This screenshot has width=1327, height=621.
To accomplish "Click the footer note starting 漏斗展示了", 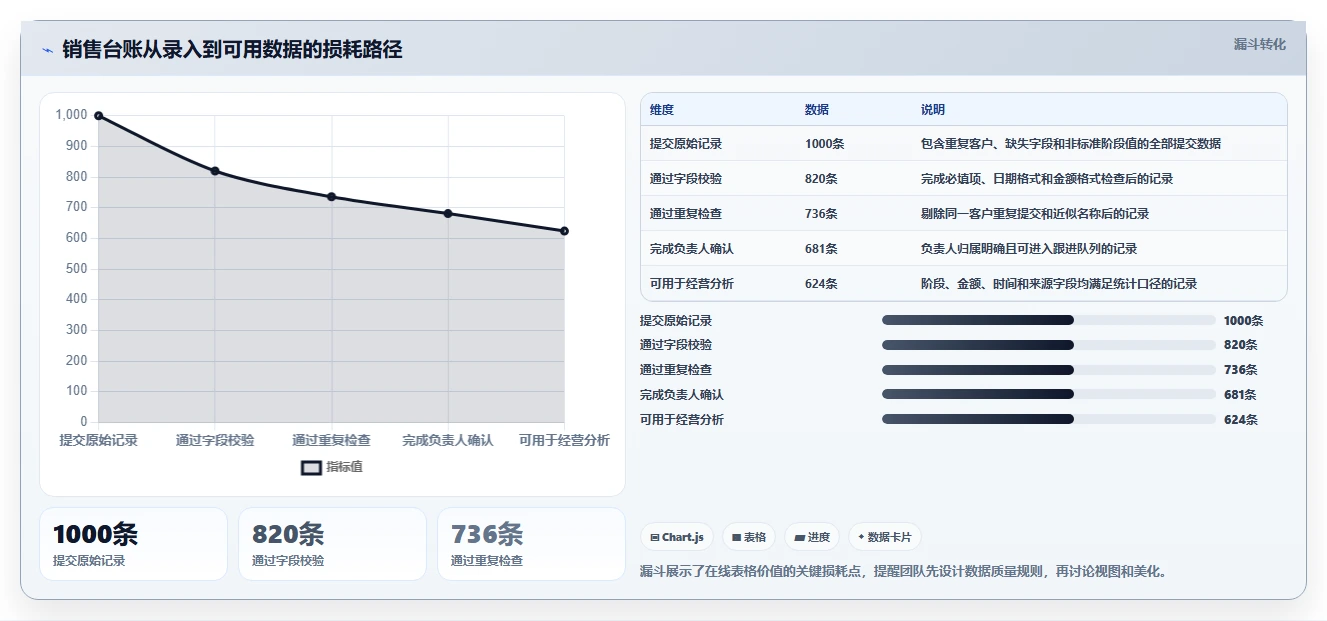I will click(903, 572).
